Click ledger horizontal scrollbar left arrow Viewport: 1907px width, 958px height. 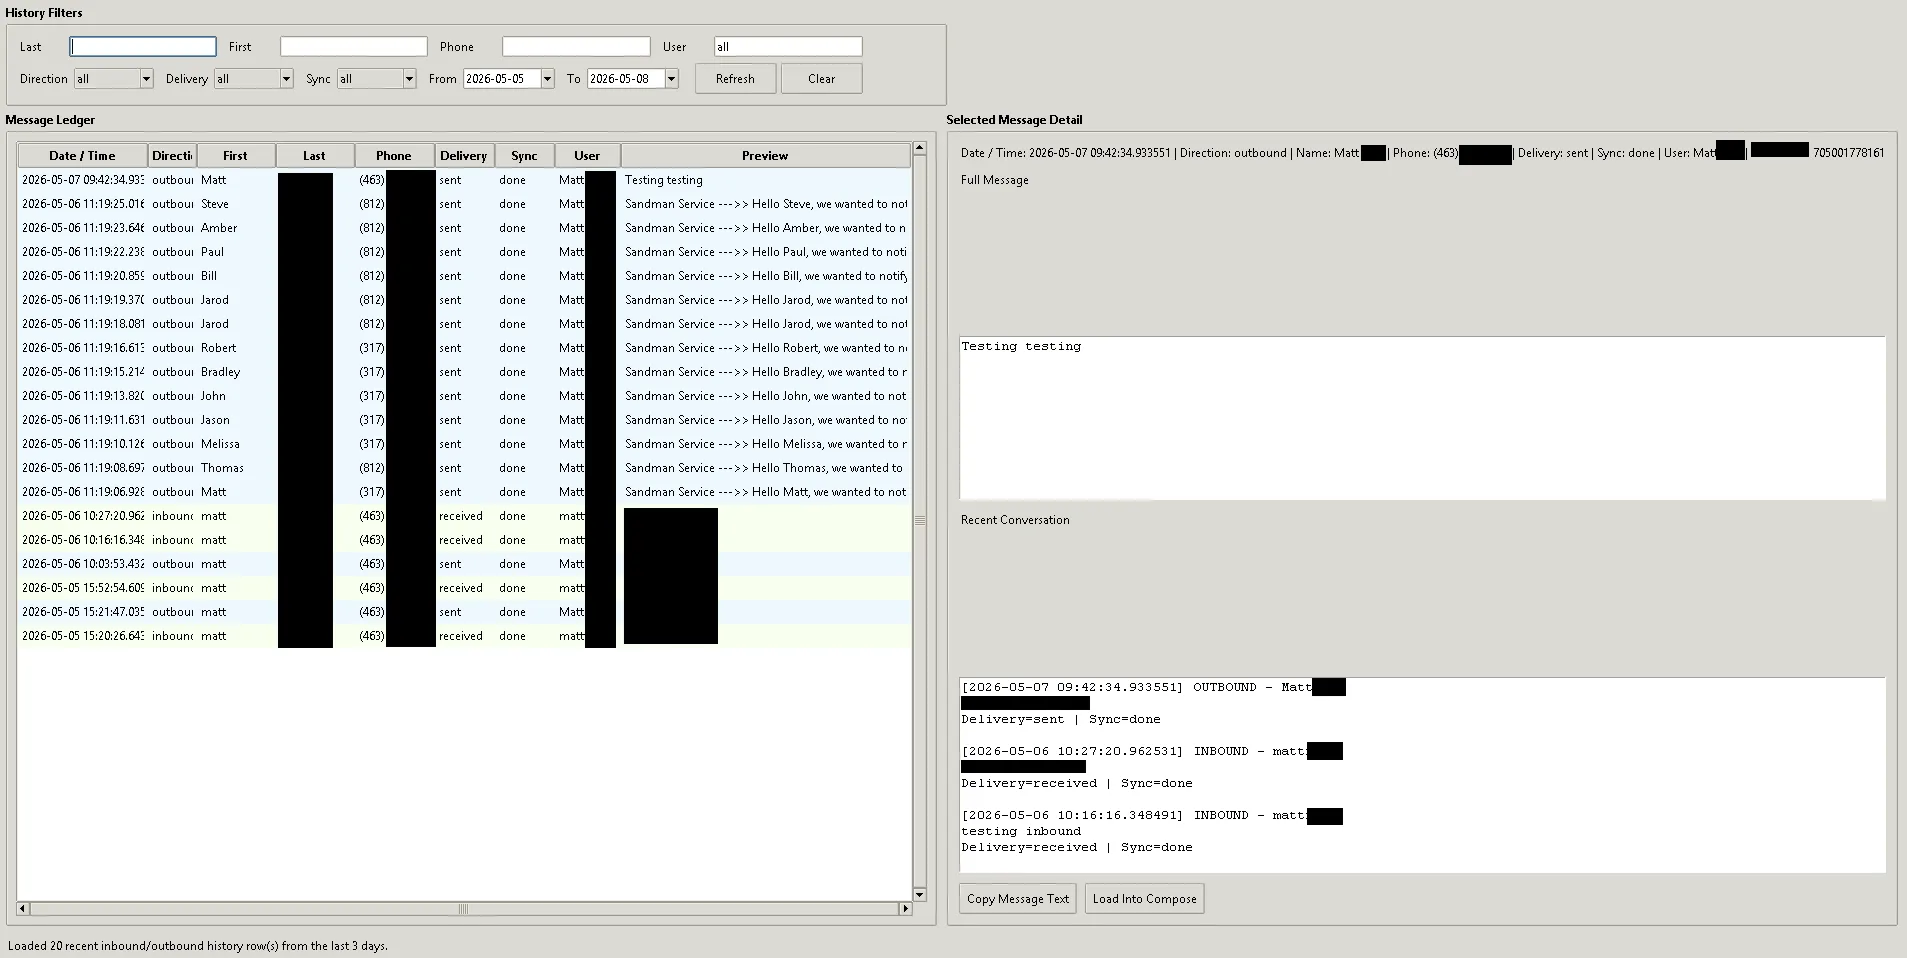[24, 909]
